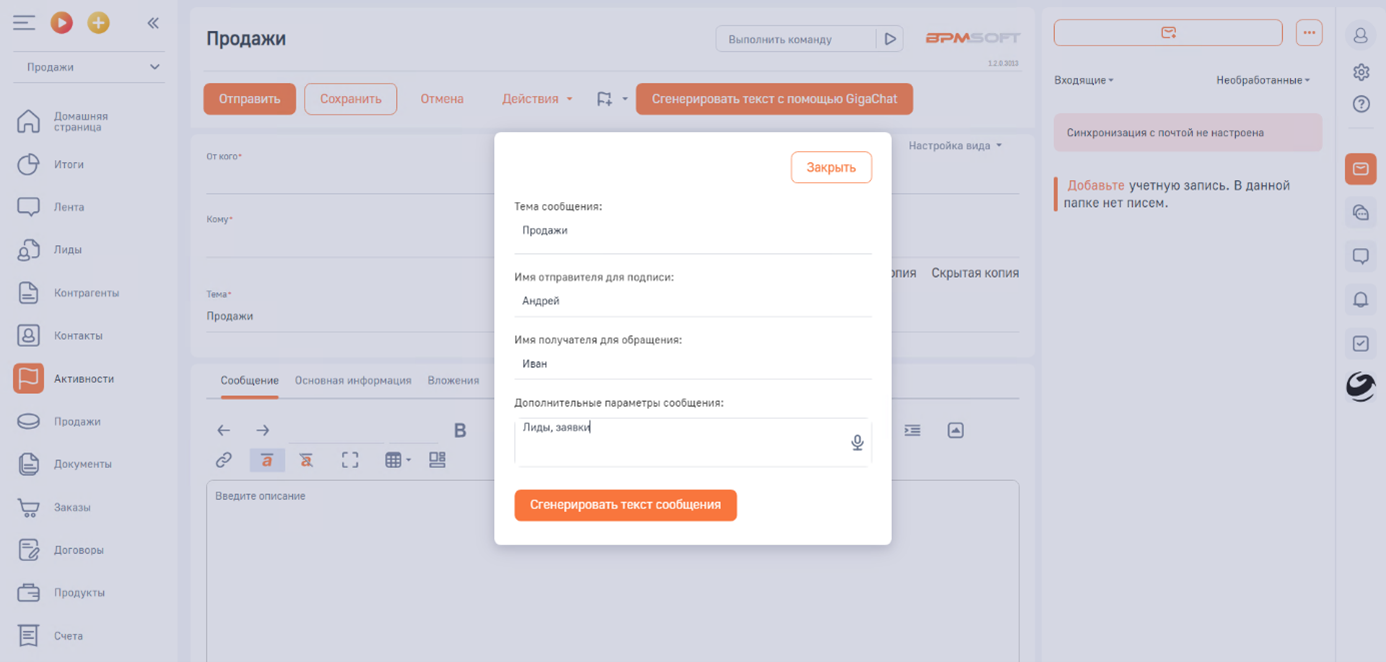Image resolution: width=1386 pixels, height=662 pixels.
Task: Switch to the Вложения tab
Action: (453, 381)
